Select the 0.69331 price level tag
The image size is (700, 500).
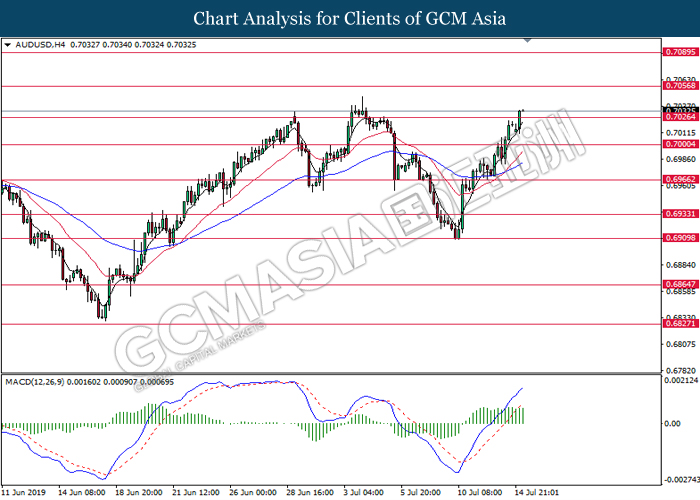680,215
